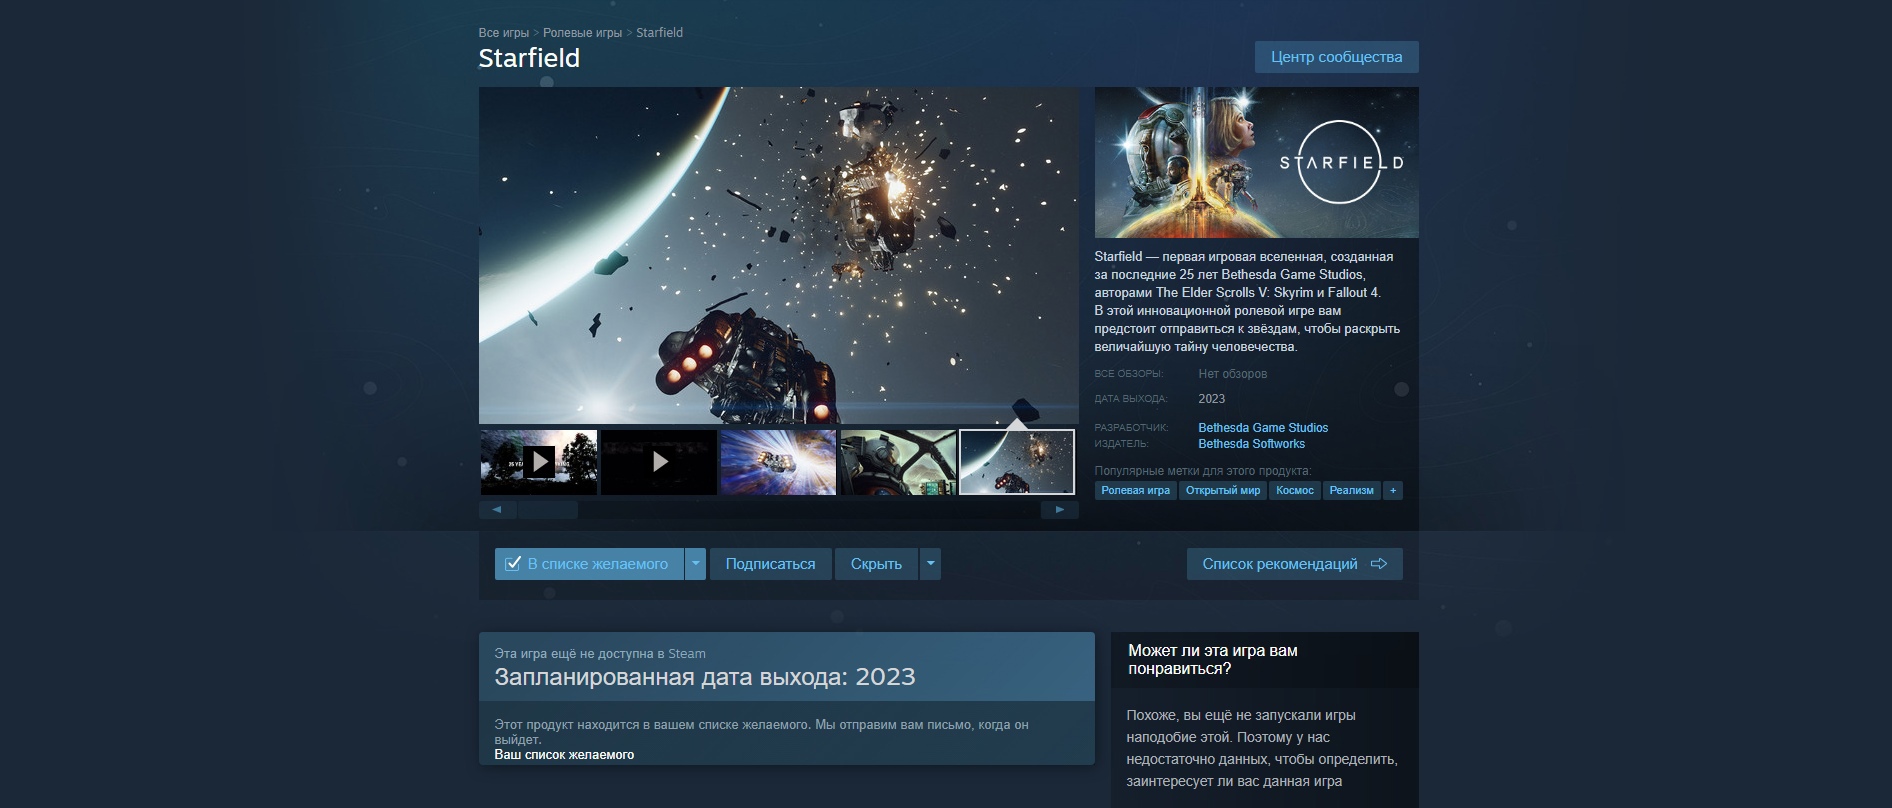This screenshot has height=808, width=1892.
Task: Click 'Запланированная дата выхода: 2023' heading
Action: (x=705, y=677)
